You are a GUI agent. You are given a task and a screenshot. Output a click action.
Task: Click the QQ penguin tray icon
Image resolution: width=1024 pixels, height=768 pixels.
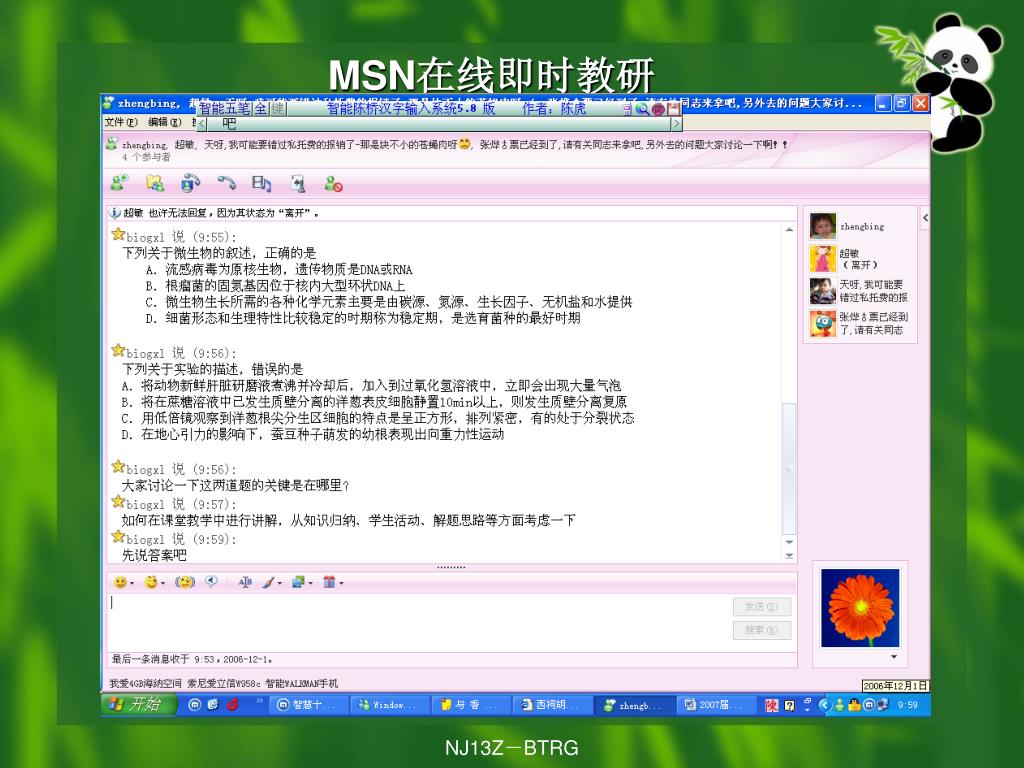click(x=854, y=705)
